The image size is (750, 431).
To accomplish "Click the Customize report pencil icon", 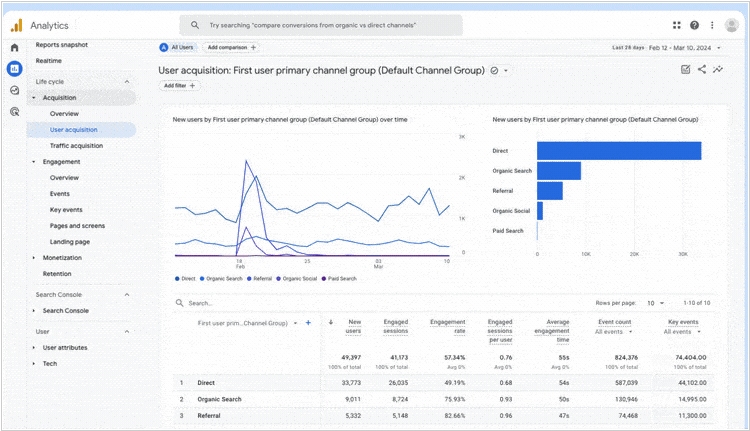I will coord(685,70).
